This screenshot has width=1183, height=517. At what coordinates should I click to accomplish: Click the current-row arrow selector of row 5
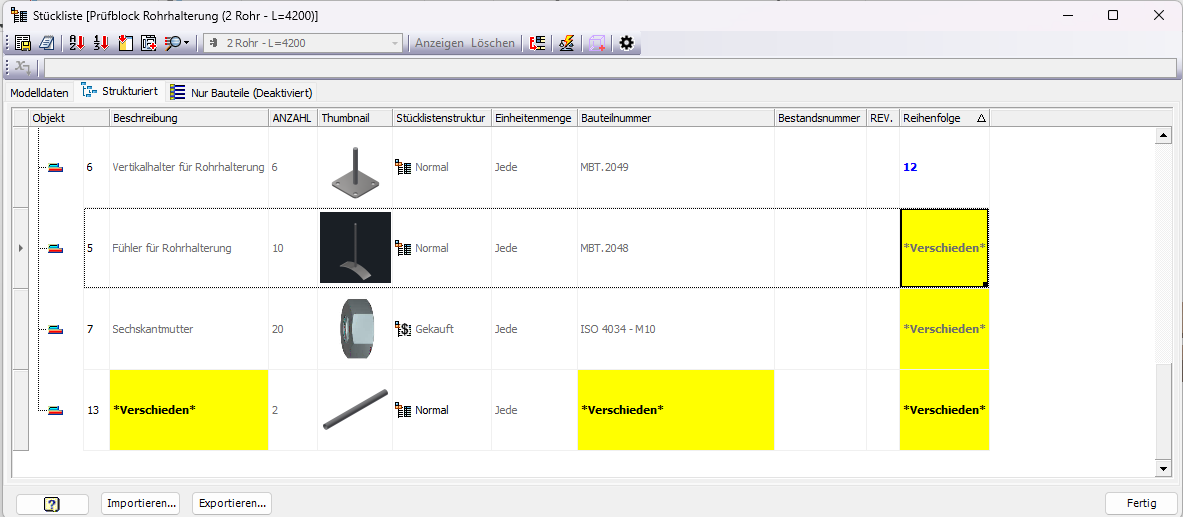(21, 248)
